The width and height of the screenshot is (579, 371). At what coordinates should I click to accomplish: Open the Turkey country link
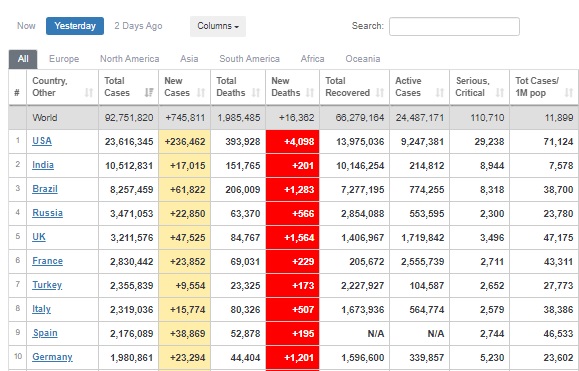pos(47,285)
